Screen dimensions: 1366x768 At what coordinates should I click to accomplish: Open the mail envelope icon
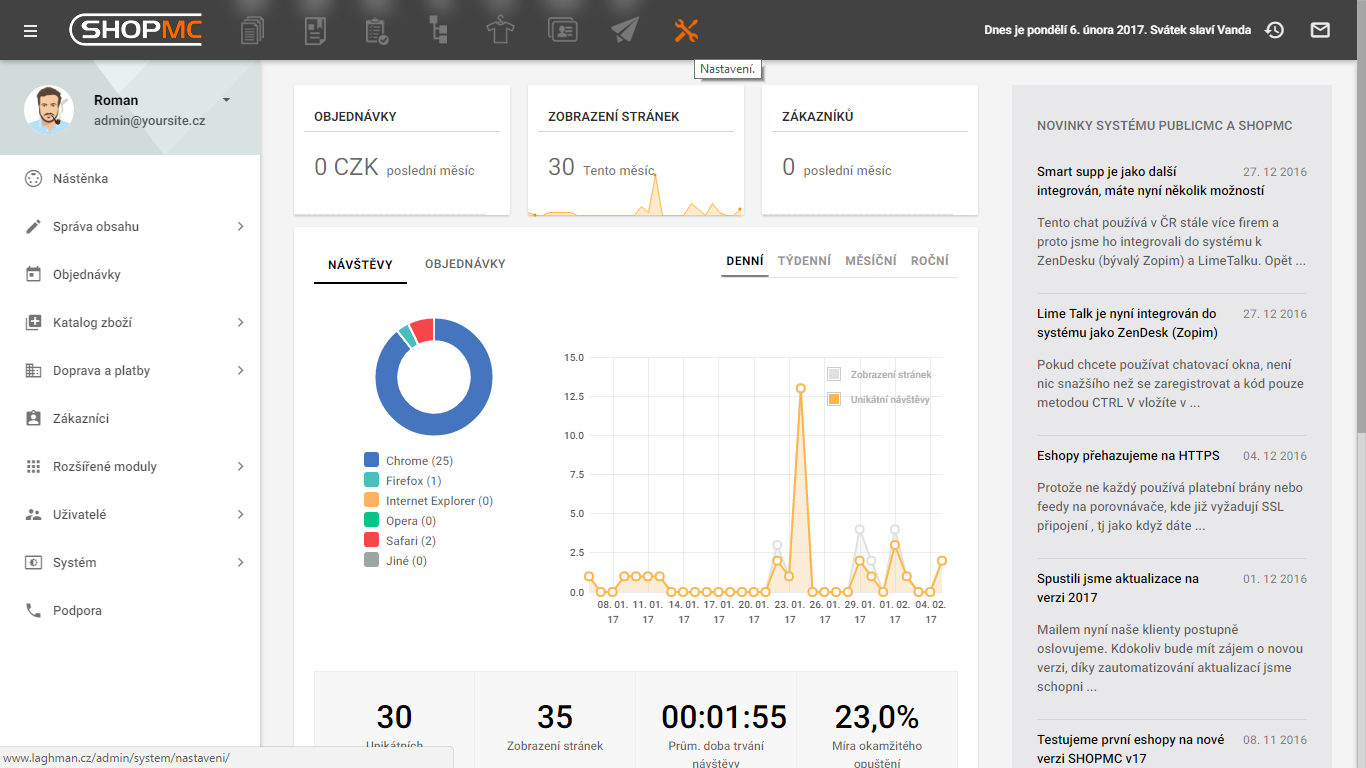(x=1320, y=30)
